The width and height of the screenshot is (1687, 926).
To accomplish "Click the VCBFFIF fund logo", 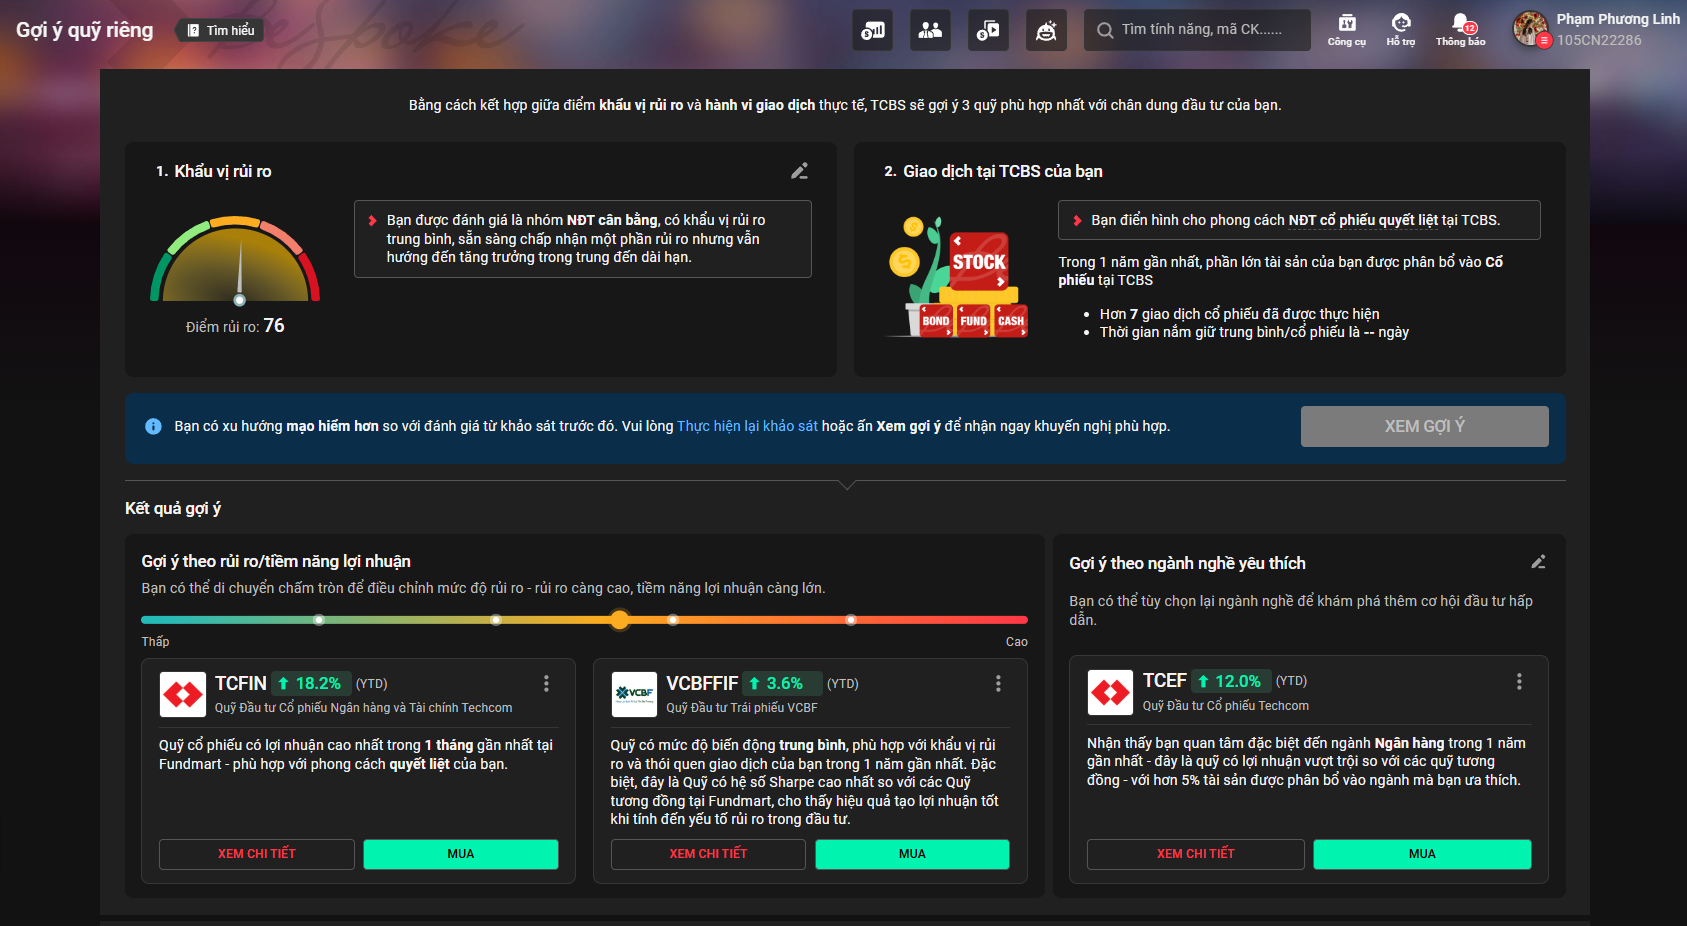I will pyautogui.click(x=634, y=694).
